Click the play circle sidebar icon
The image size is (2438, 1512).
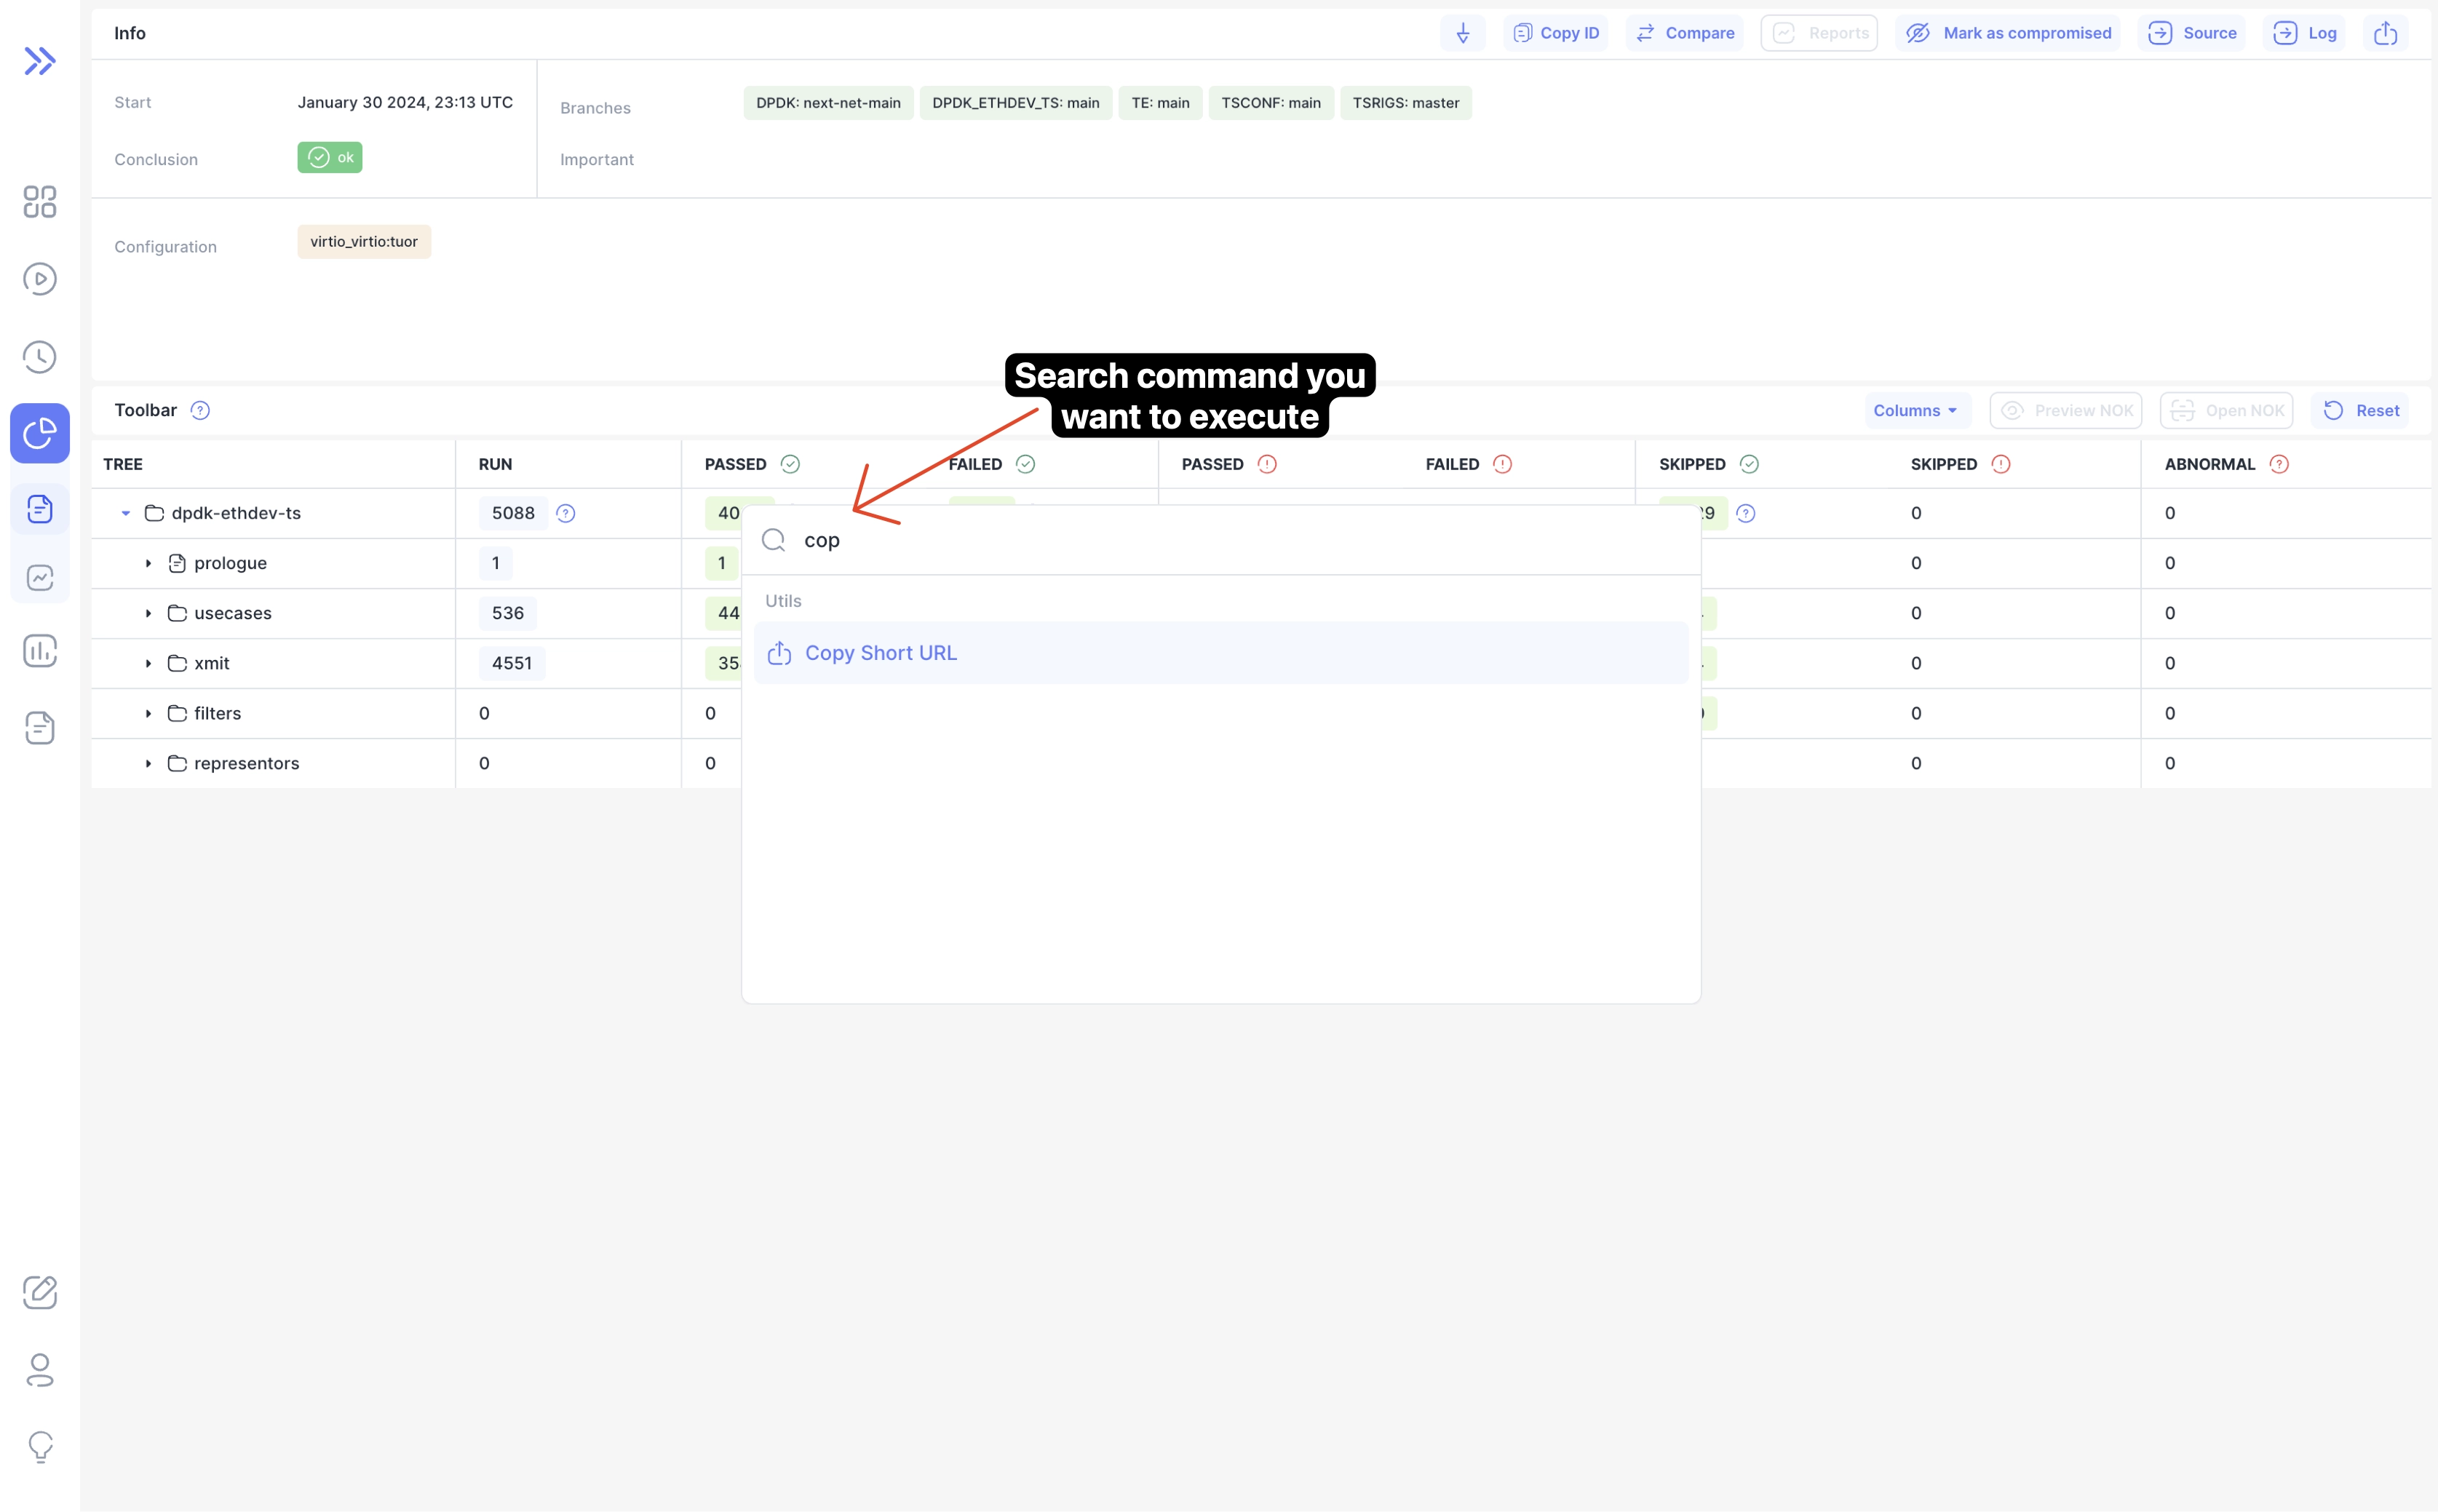(x=40, y=279)
